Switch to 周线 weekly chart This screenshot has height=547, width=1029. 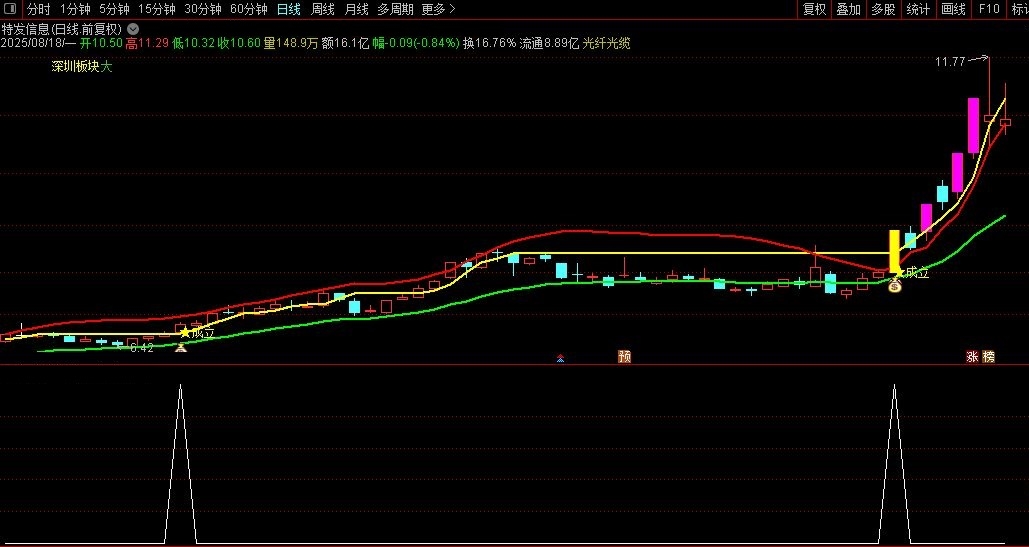point(323,9)
